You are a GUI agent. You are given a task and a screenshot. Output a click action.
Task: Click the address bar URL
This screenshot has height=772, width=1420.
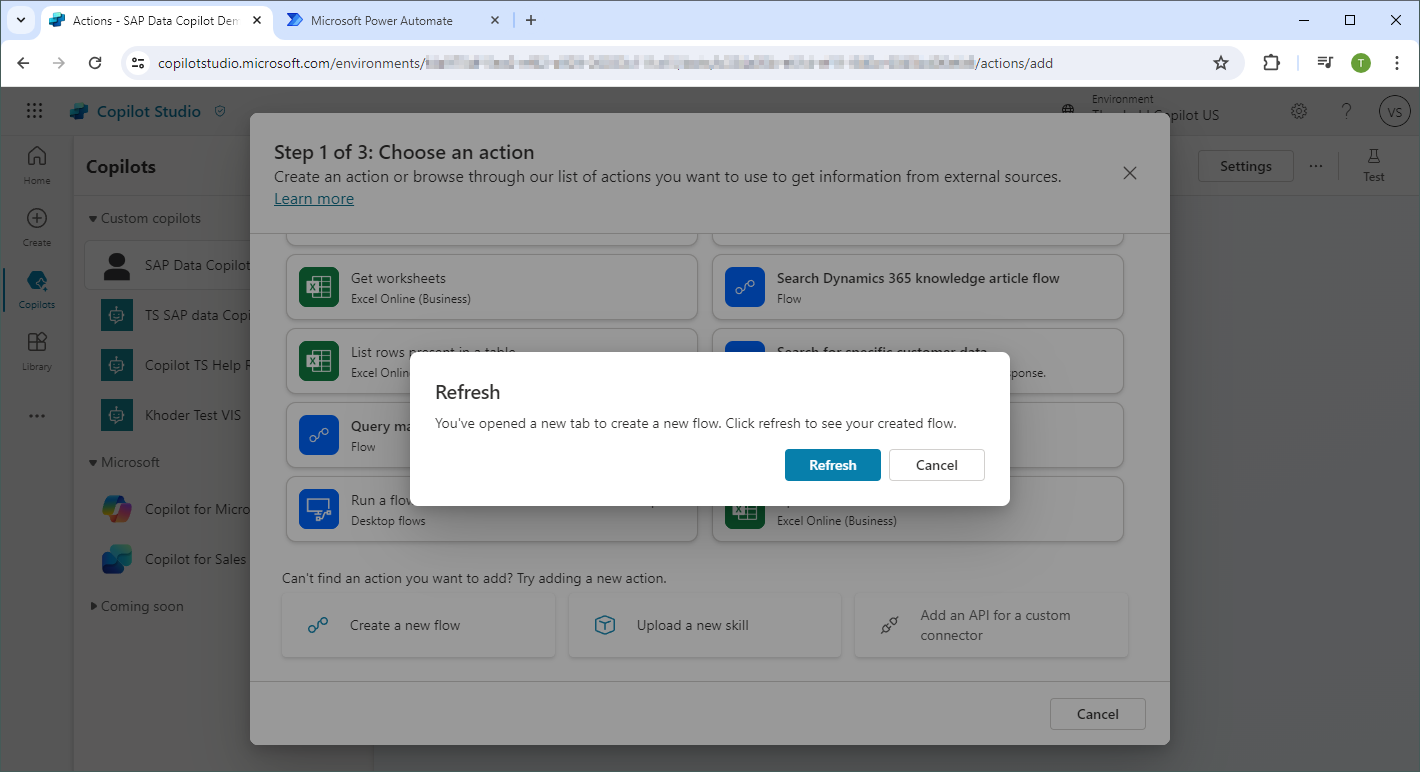tap(605, 63)
